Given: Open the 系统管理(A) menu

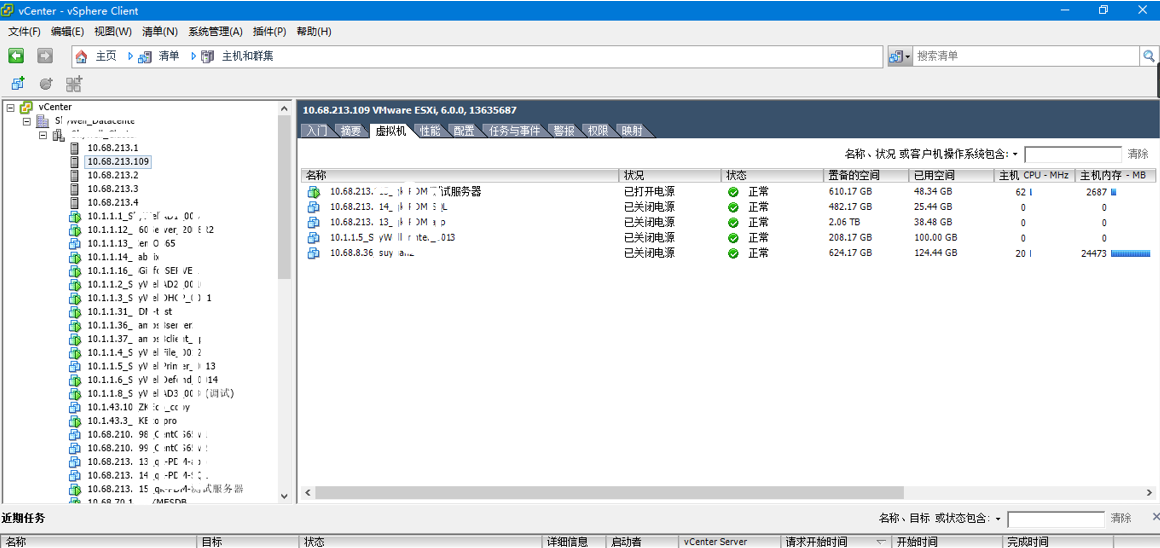Looking at the screenshot, I should point(215,32).
